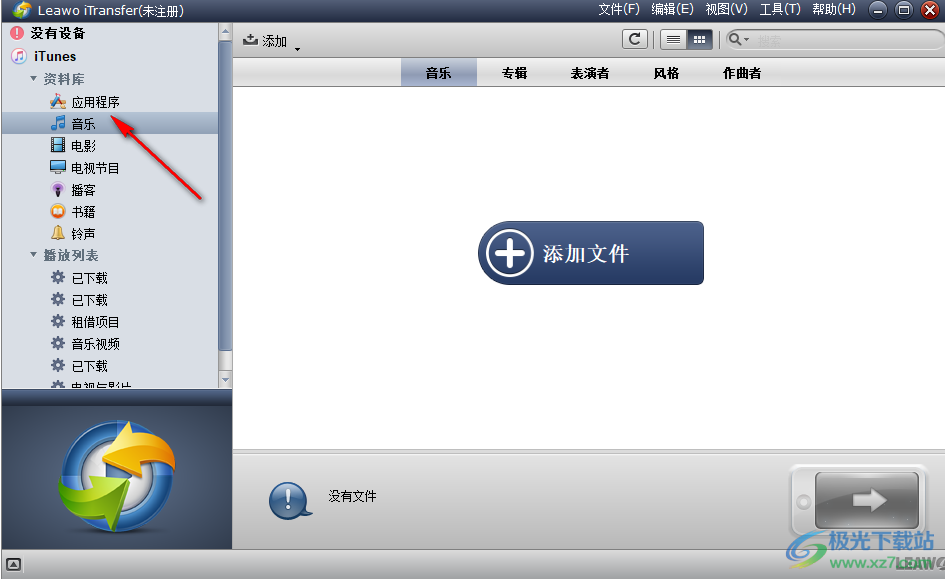
Task: Click the plus circle icon on 添加文件
Action: click(x=509, y=253)
